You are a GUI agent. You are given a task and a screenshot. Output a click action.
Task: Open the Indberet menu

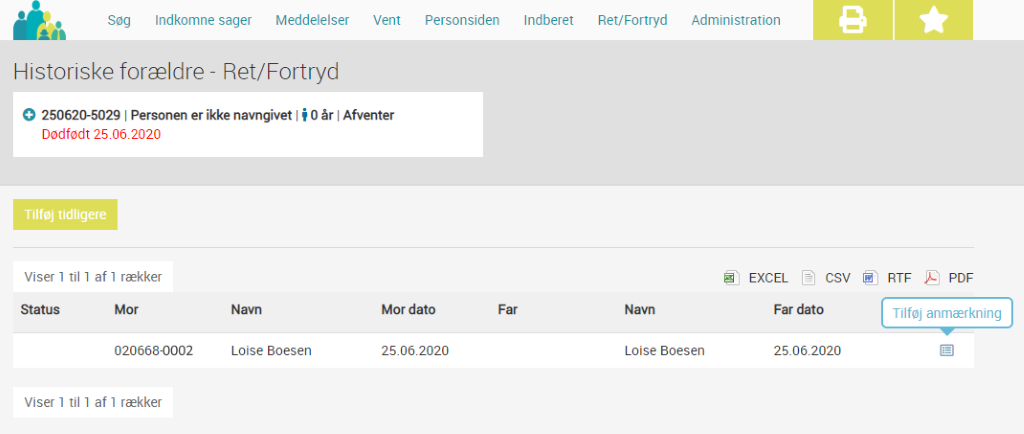(549, 20)
